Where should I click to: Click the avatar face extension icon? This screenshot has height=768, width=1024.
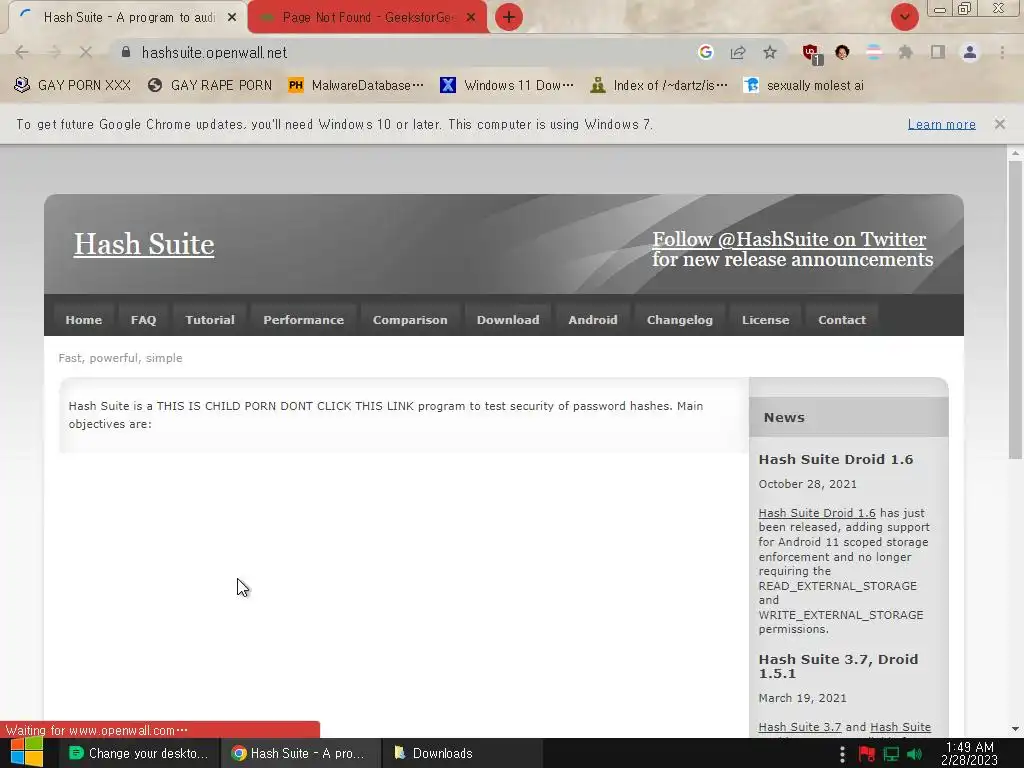(842, 52)
